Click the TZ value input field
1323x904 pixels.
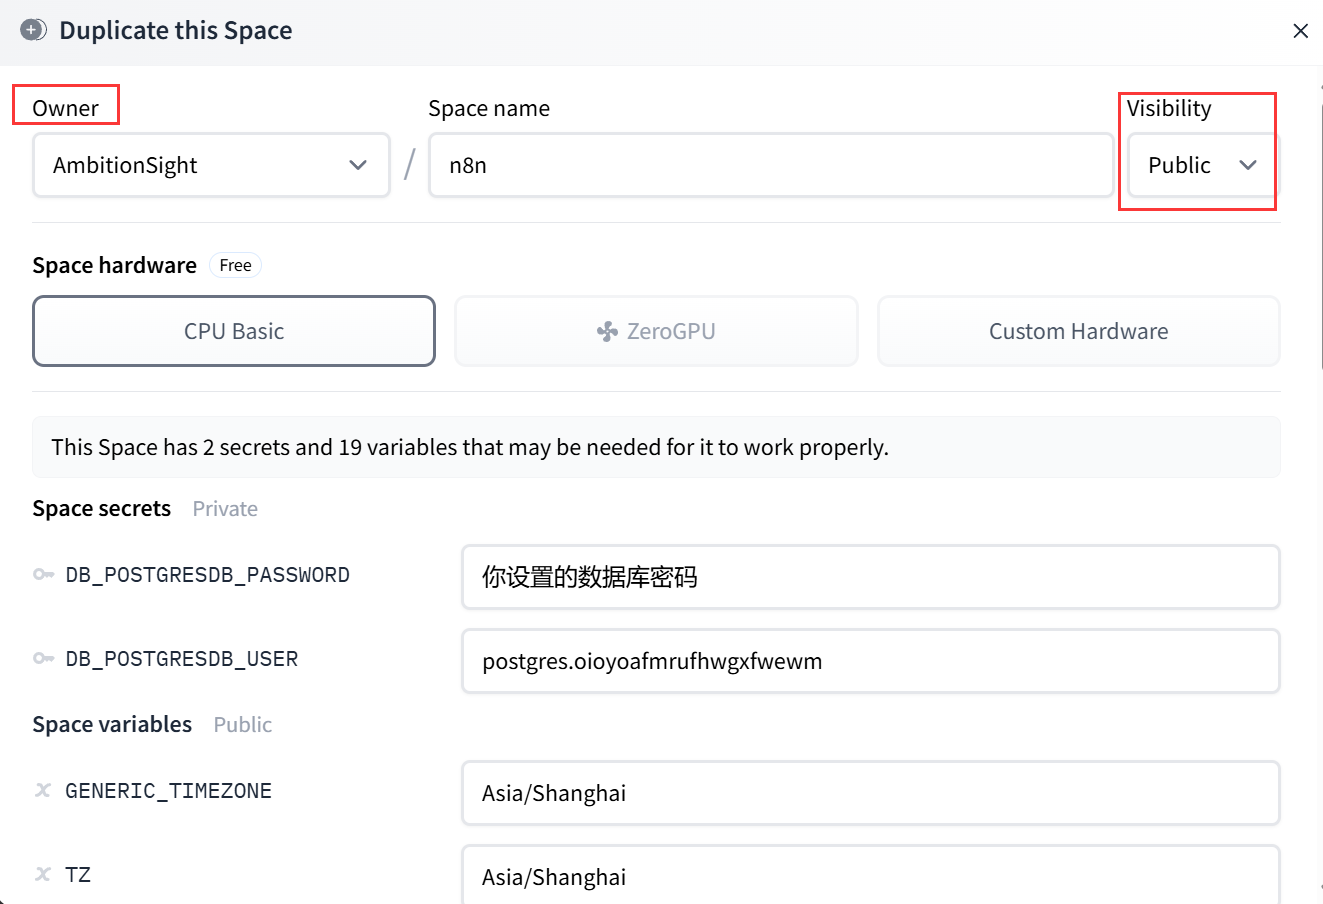coord(870,876)
